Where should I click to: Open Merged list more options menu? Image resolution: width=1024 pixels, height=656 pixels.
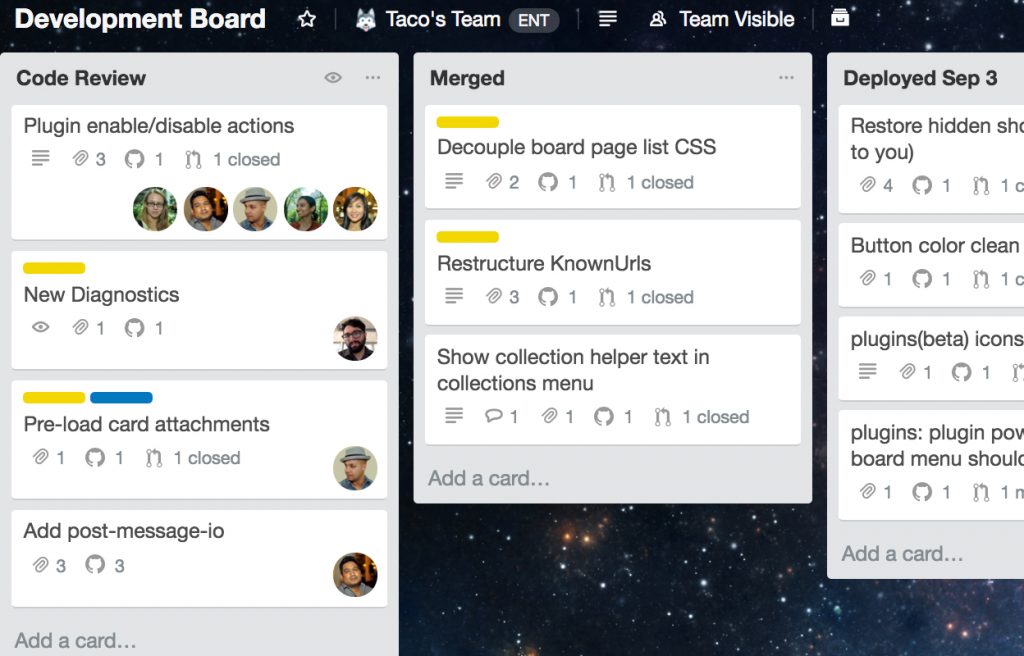pyautogui.click(x=786, y=78)
